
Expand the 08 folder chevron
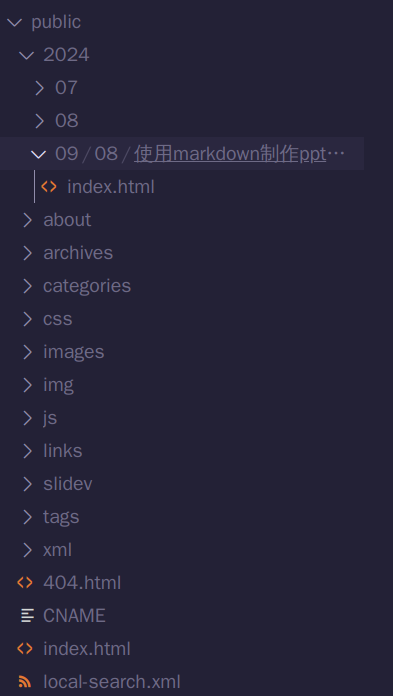(x=39, y=121)
